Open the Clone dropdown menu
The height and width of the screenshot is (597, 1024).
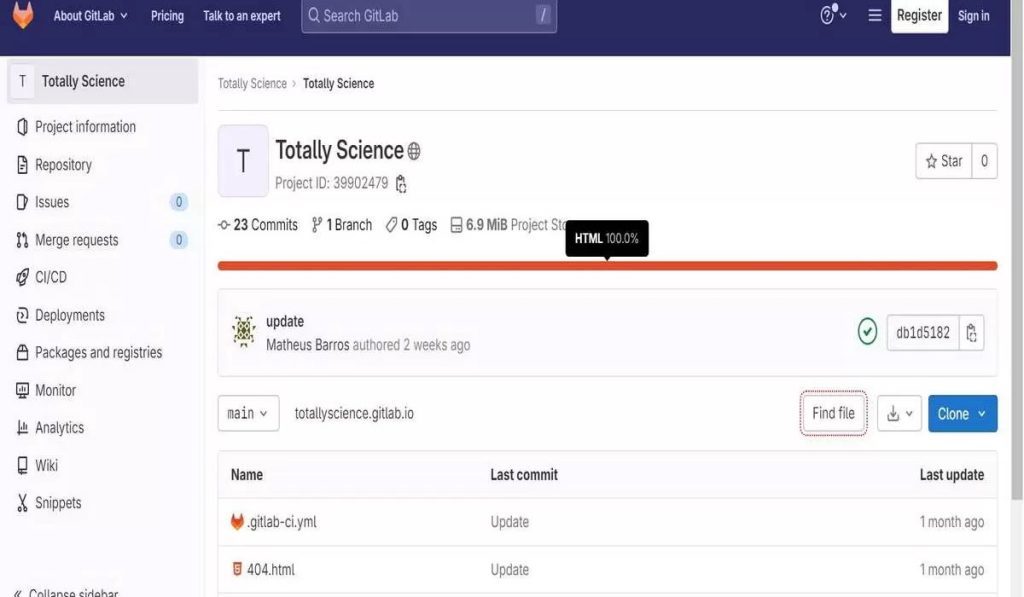point(962,412)
